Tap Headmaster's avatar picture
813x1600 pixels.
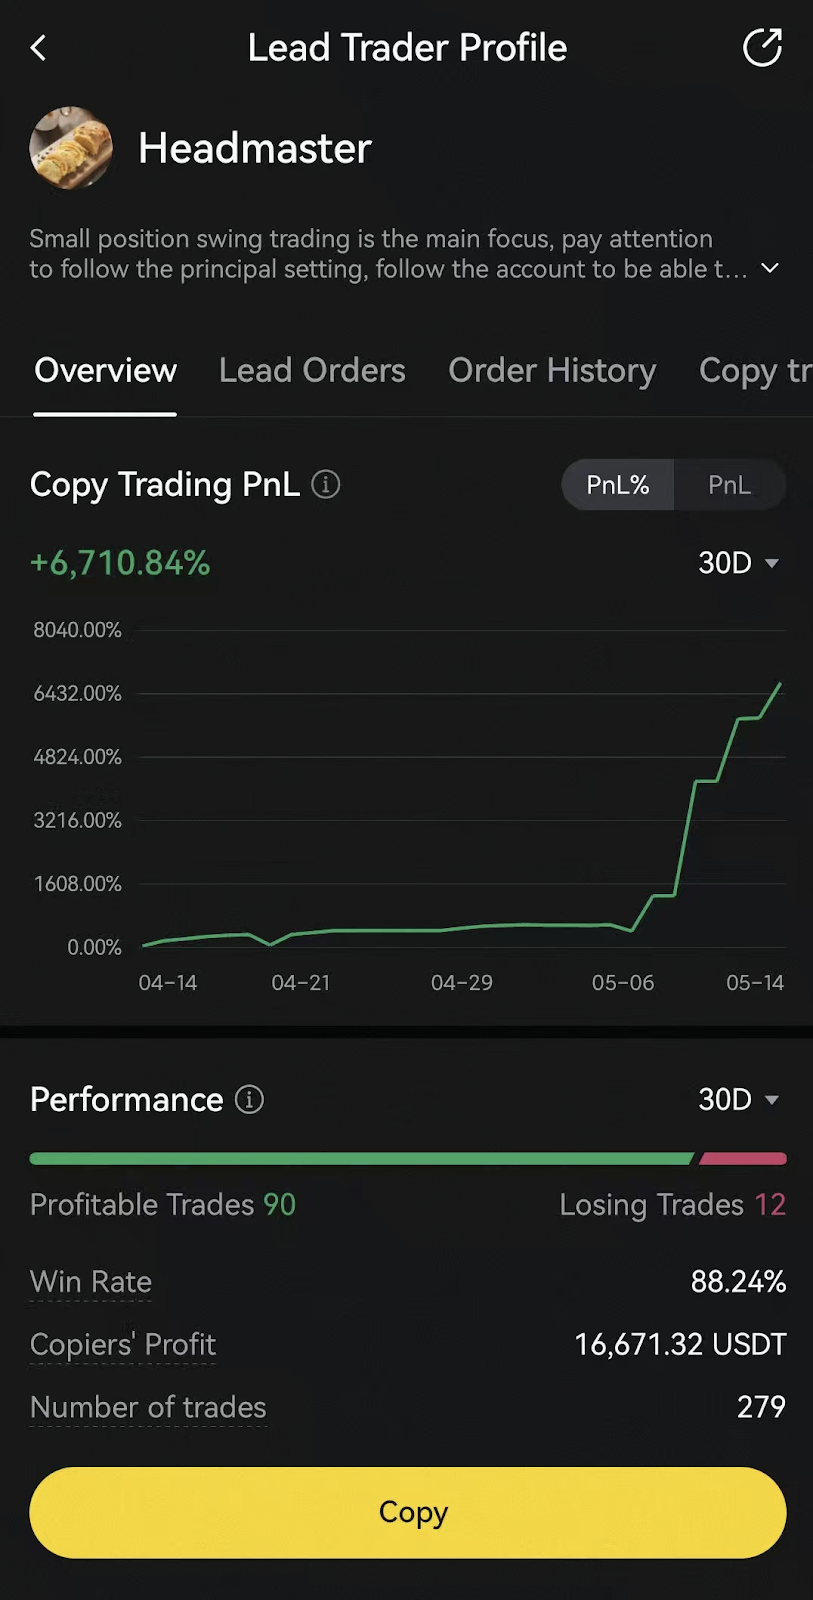tap(71, 148)
